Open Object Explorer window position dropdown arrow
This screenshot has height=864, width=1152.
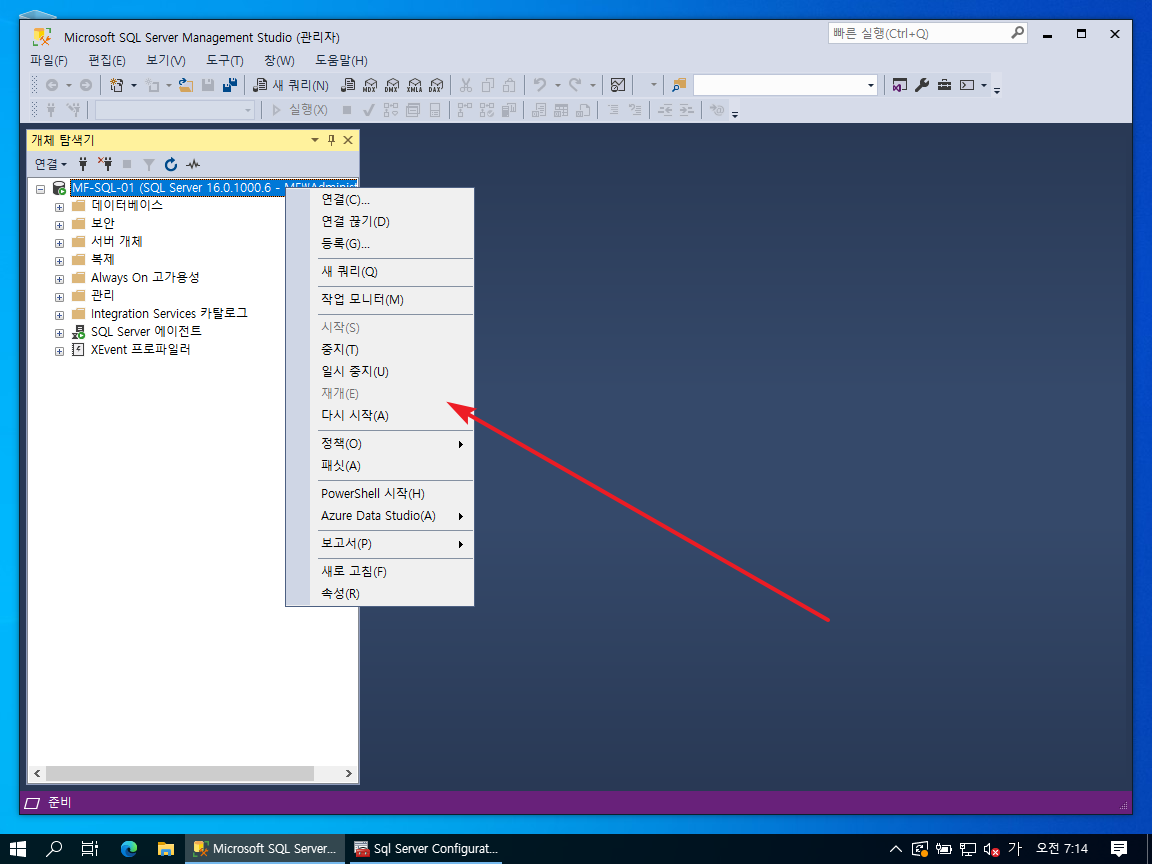314,140
